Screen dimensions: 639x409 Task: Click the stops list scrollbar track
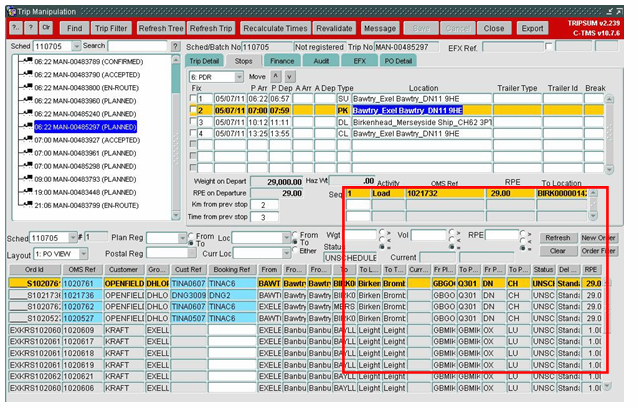(609, 134)
